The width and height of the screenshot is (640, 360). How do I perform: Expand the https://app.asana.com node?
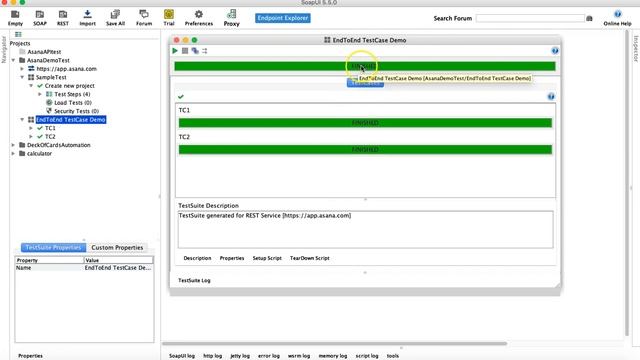[22, 69]
